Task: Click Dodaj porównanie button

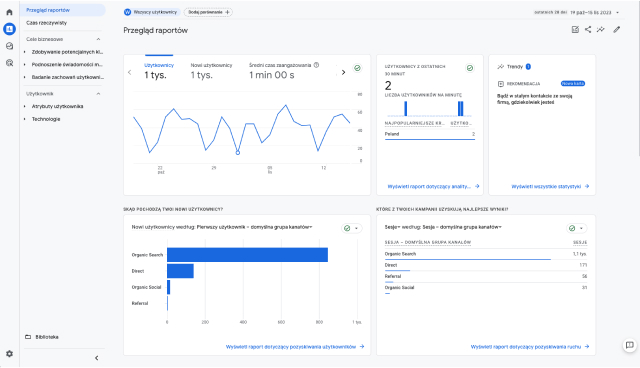Action: [x=209, y=12]
